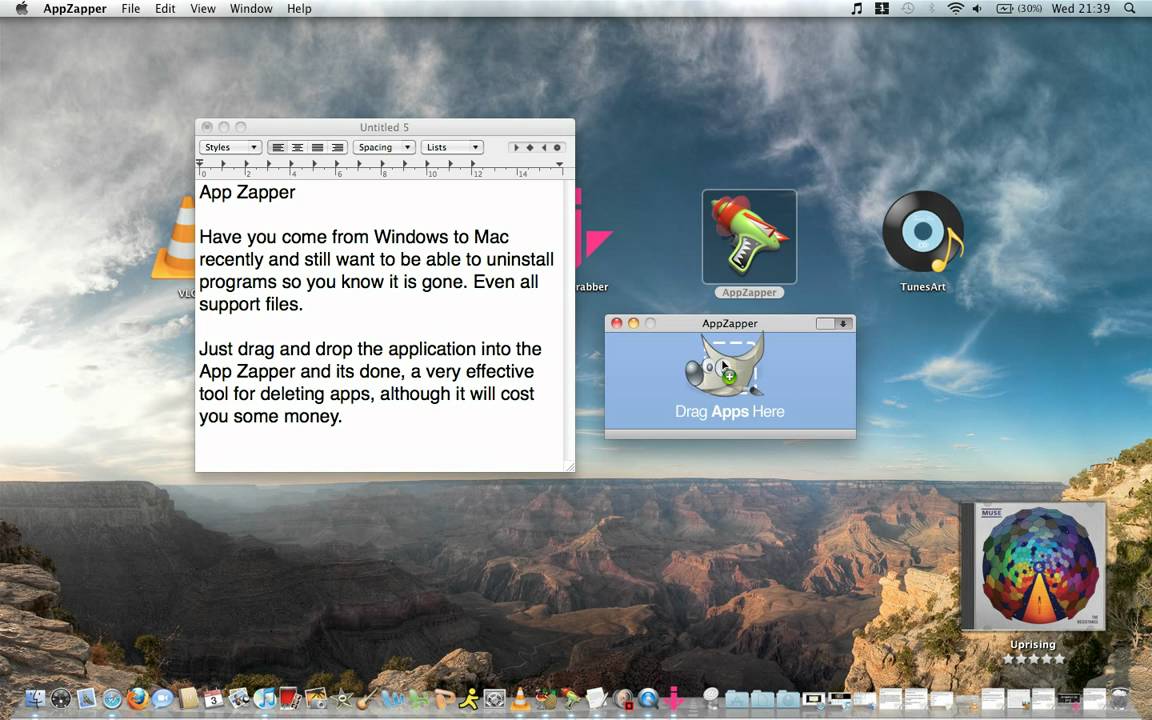Open the Edit menu
The height and width of the screenshot is (720, 1152).
(165, 9)
